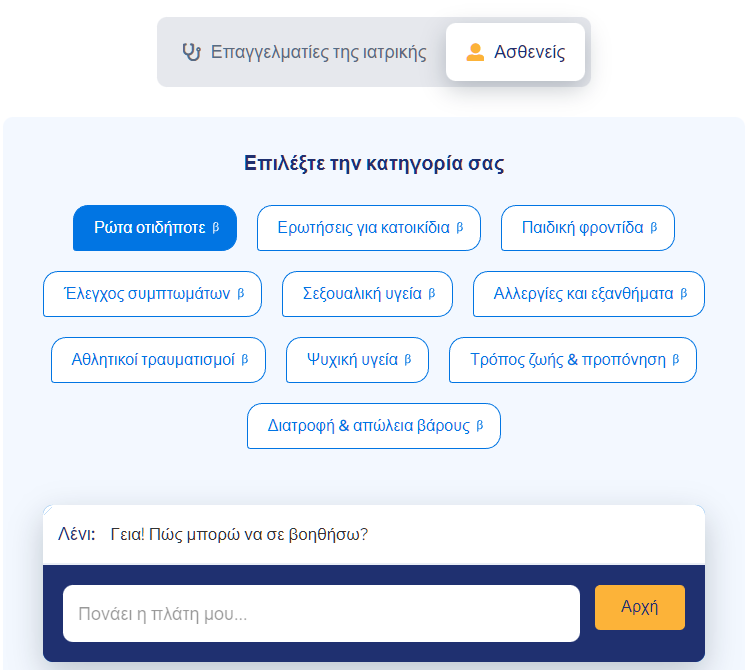Viewport: 750px width, 670px height.
Task: Focus the Πονάει η πλάτη μου input field
Action: coord(321,614)
